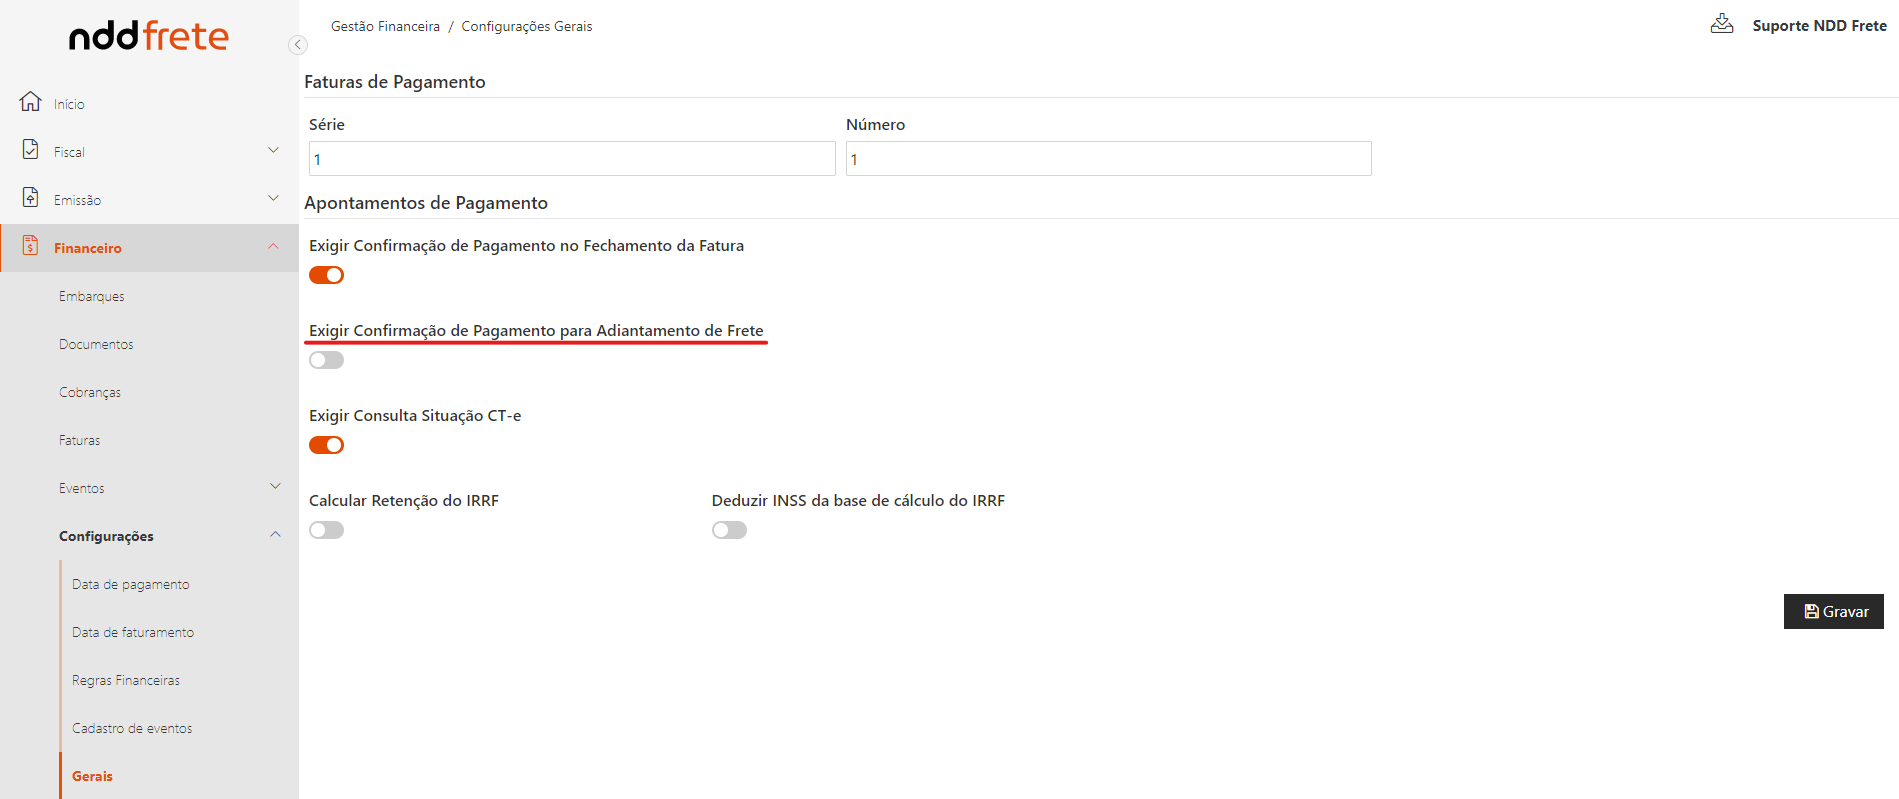
Task: Click the Número input field
Action: (x=1109, y=159)
